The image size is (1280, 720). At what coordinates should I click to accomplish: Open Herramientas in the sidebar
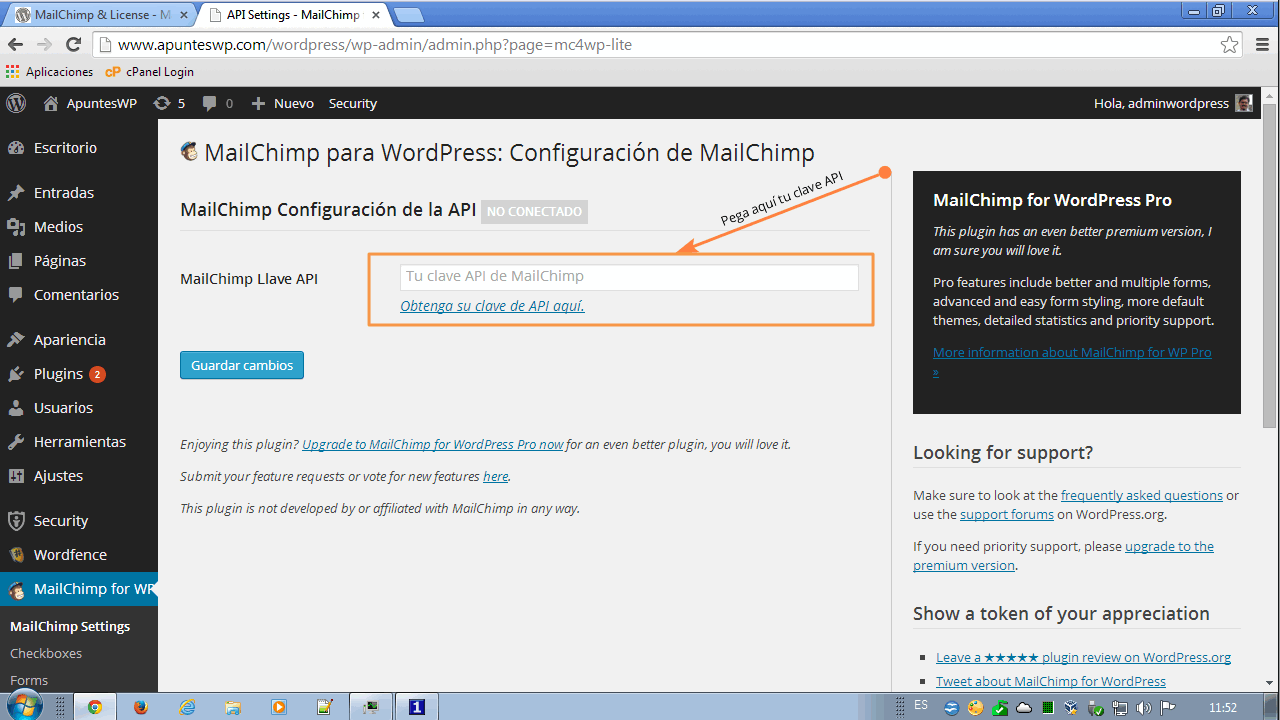[78, 441]
